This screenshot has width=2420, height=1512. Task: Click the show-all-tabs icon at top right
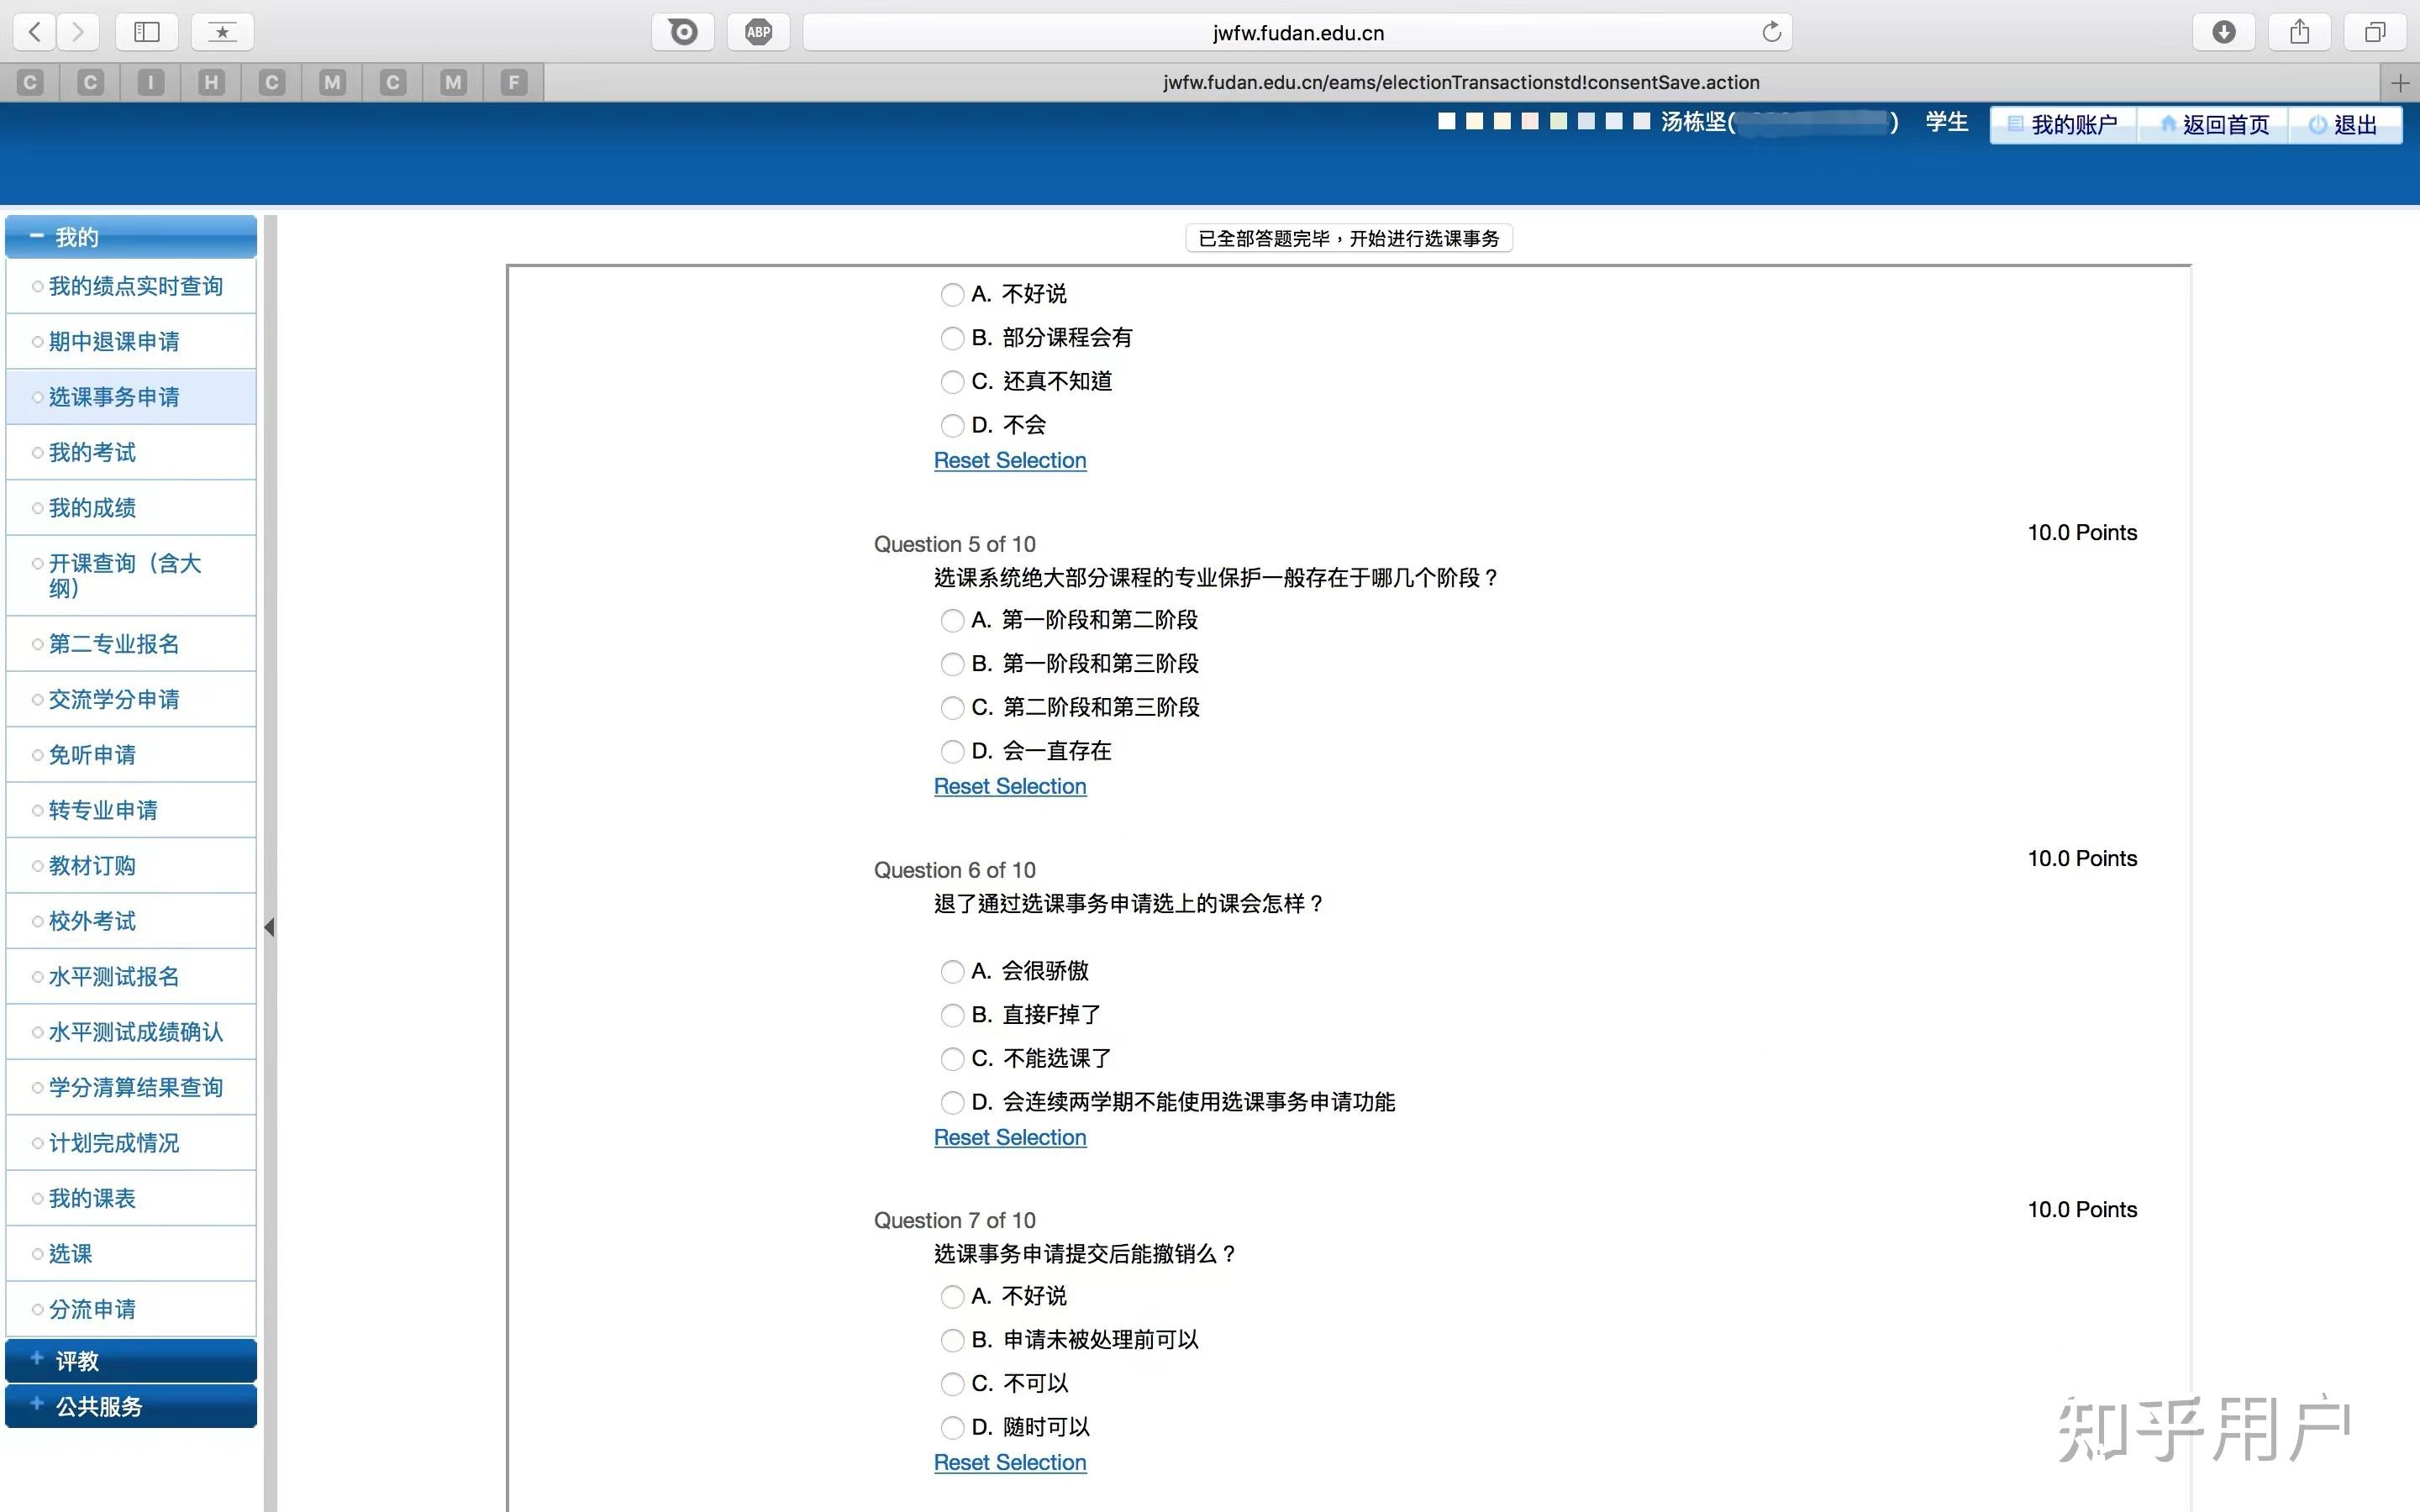point(2375,31)
